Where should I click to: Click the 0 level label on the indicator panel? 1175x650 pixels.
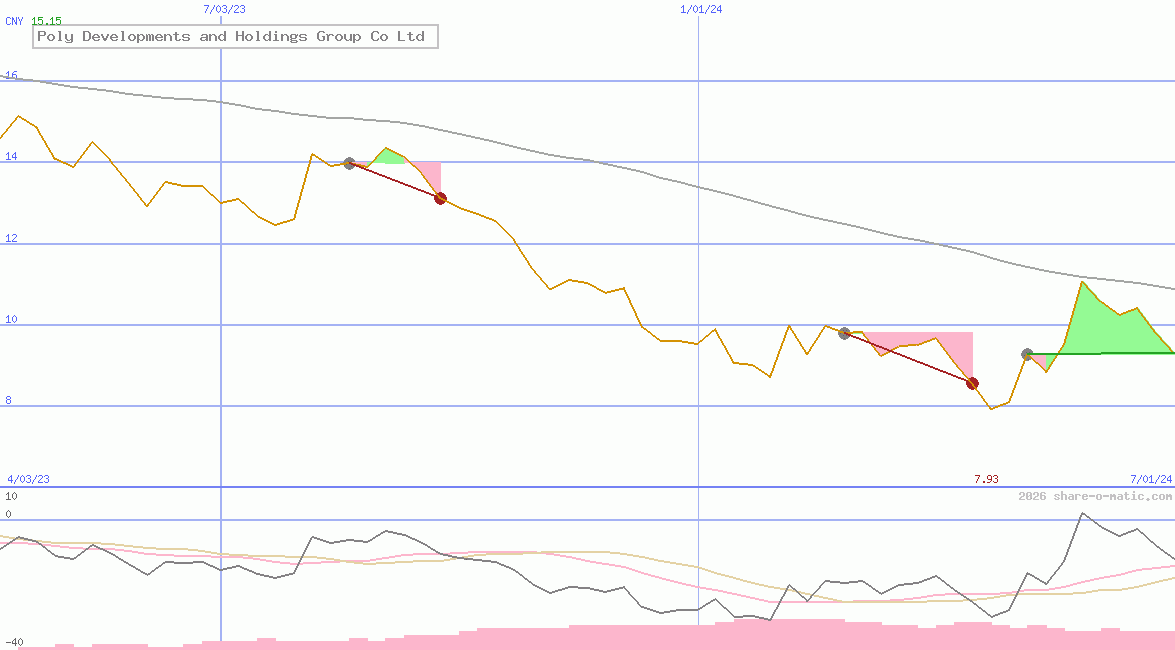[8, 514]
